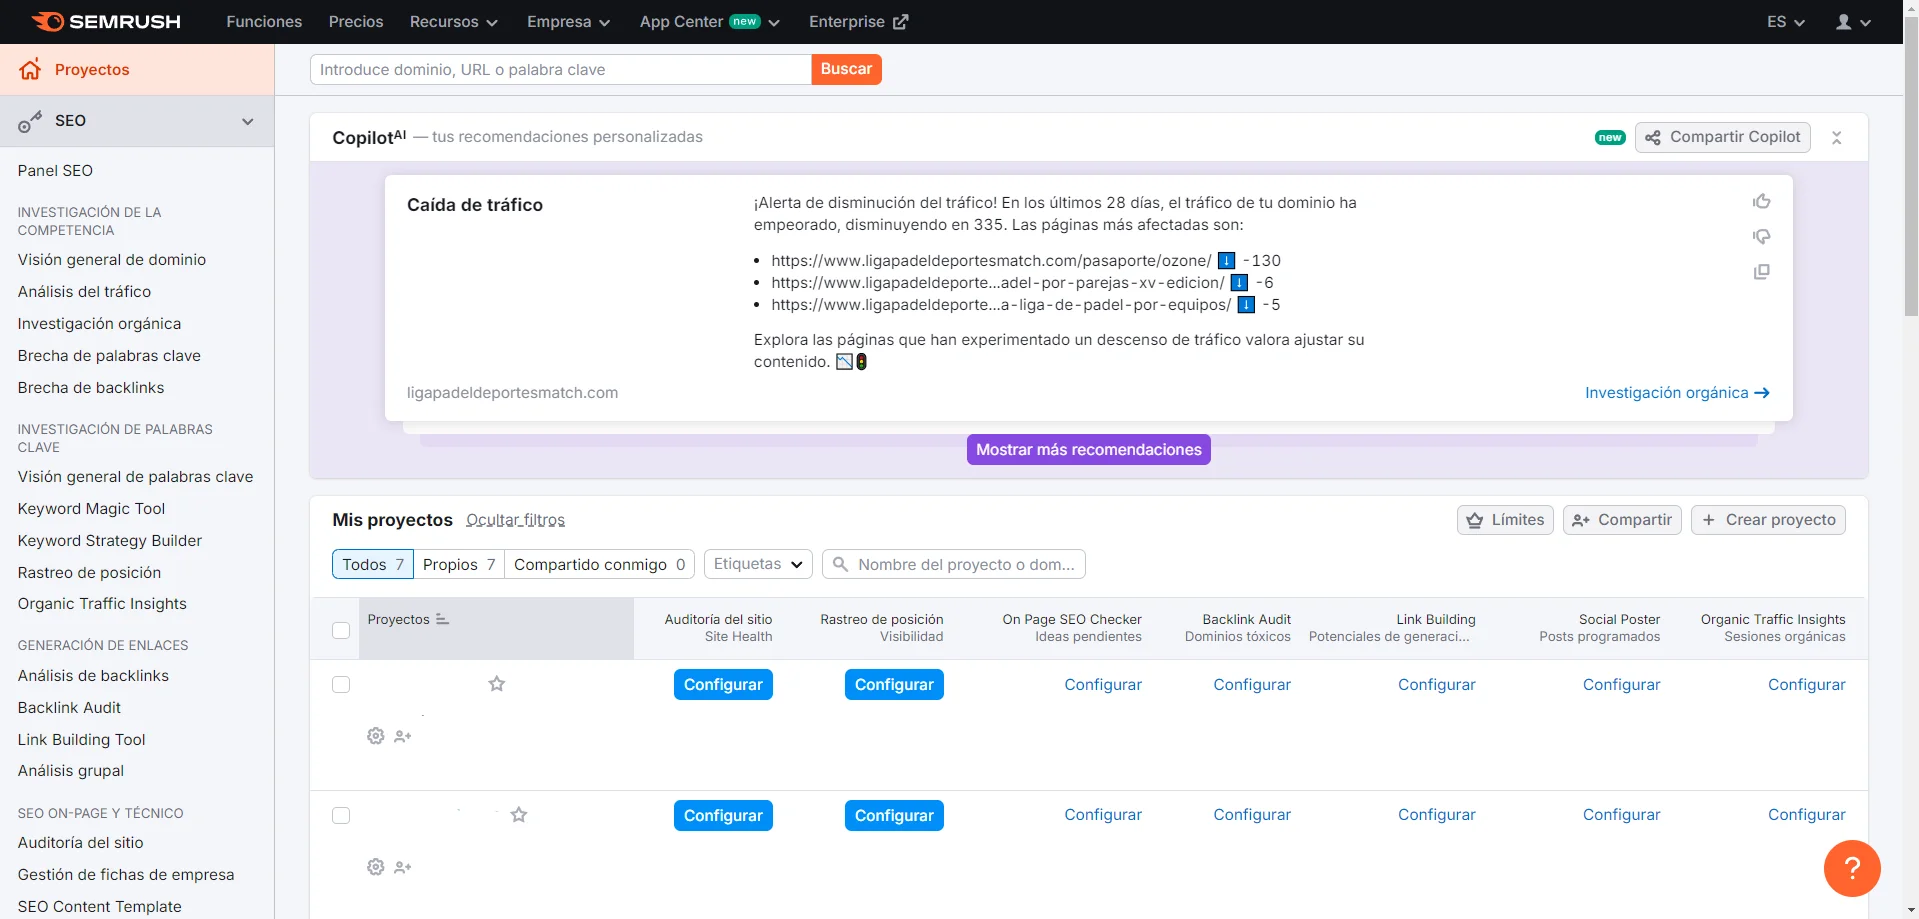Expand the Etiquetas dropdown filter
Viewport: 1919px width, 919px height.
(757, 564)
